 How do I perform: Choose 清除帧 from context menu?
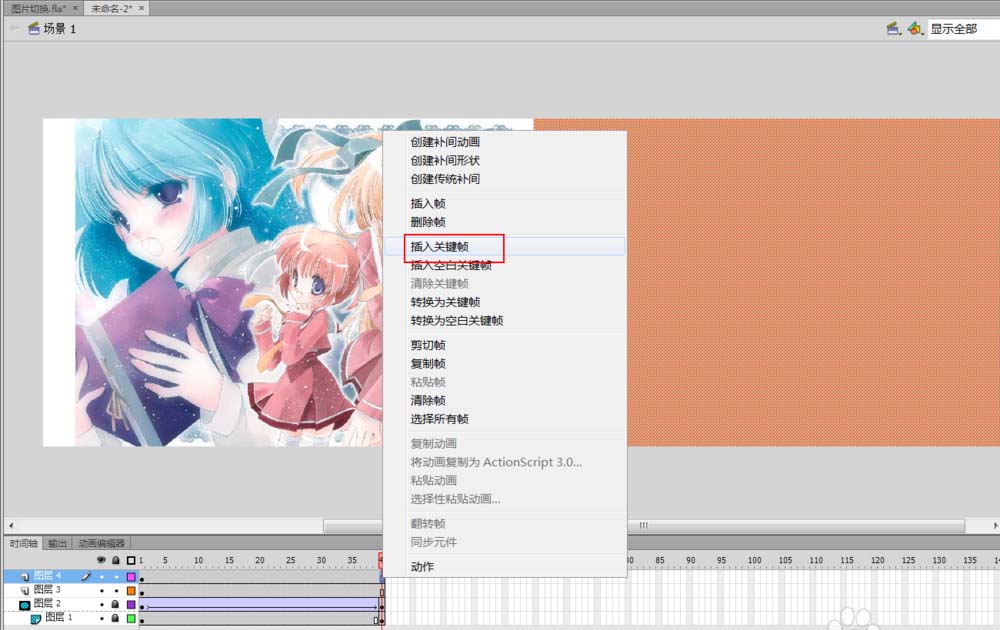pyautogui.click(x=428, y=400)
